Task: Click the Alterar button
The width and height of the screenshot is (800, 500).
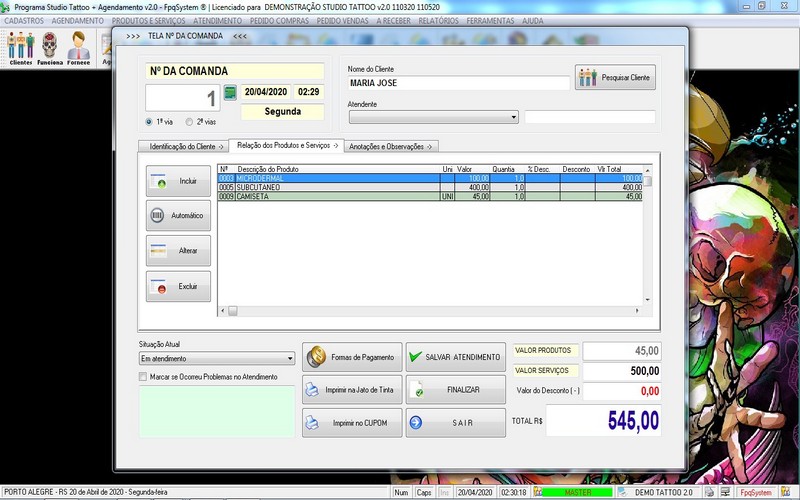Action: 178,251
